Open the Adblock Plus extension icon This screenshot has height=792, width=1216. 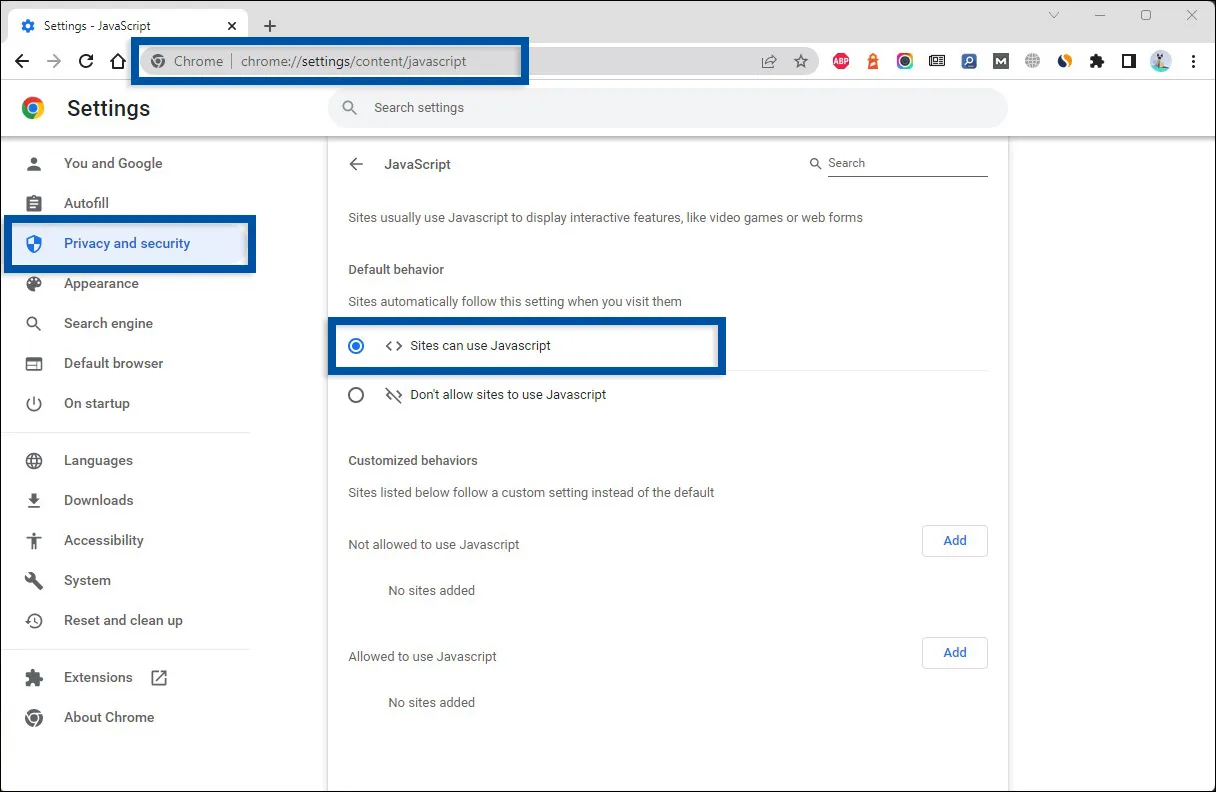tap(841, 61)
